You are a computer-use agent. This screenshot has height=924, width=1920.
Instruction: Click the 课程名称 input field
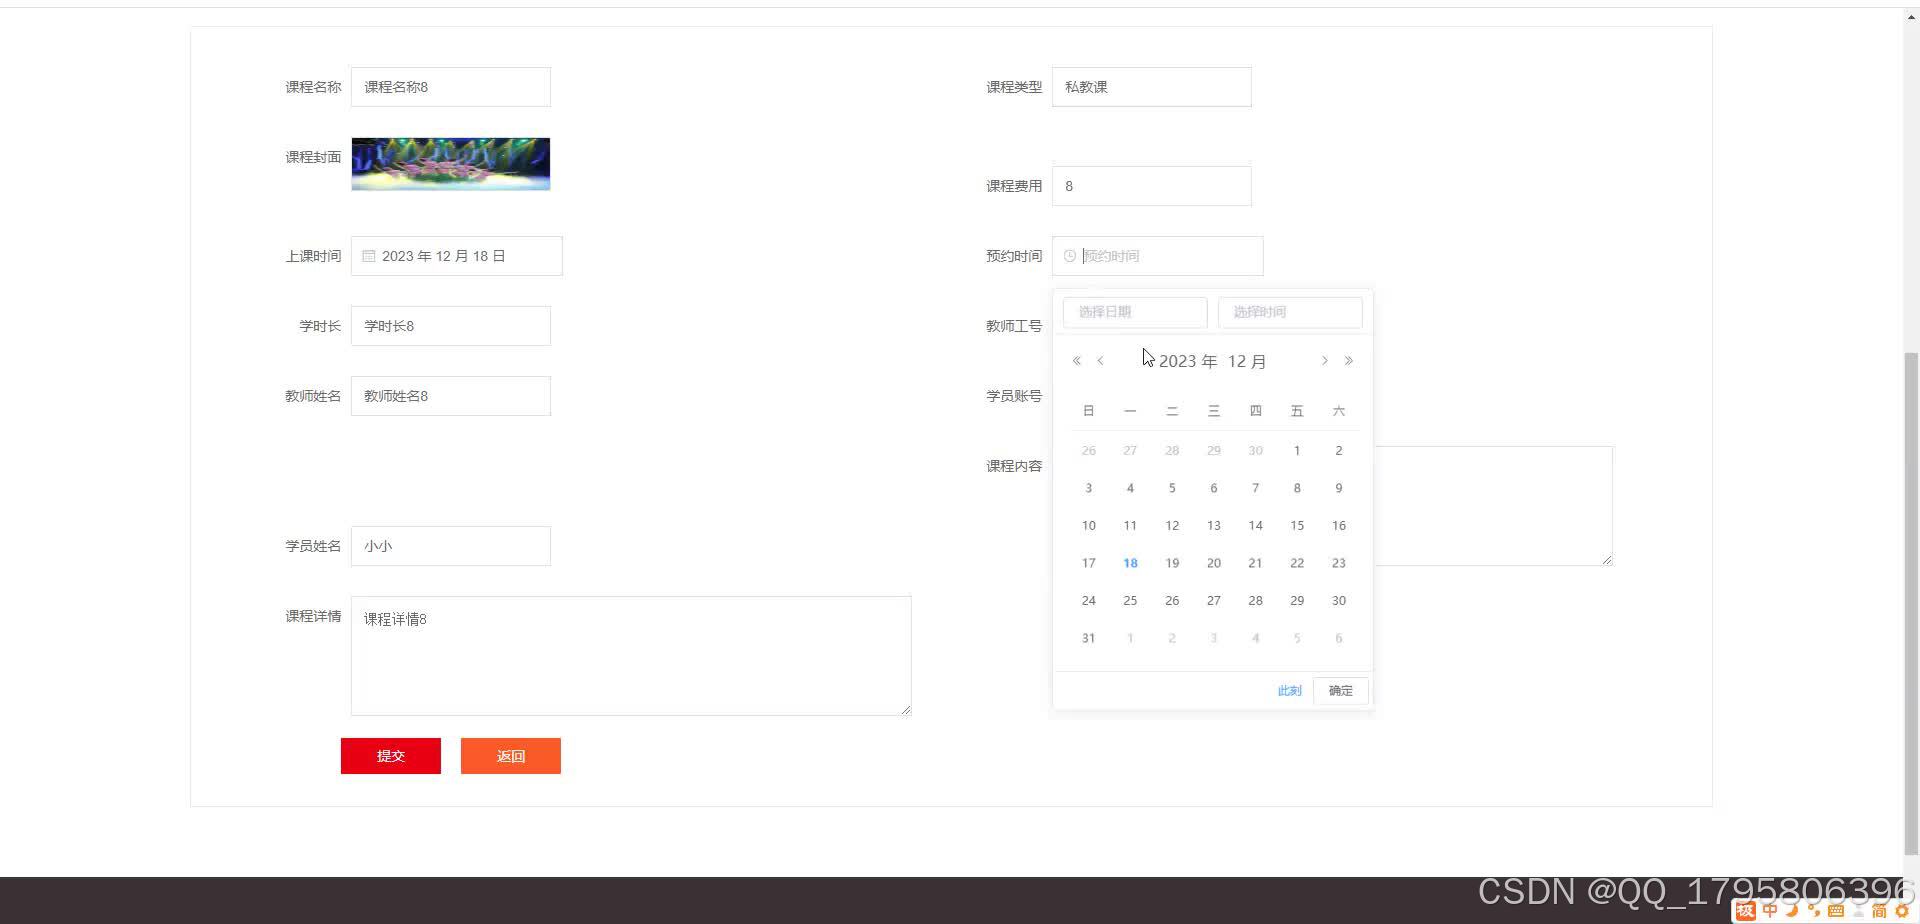[x=451, y=87]
